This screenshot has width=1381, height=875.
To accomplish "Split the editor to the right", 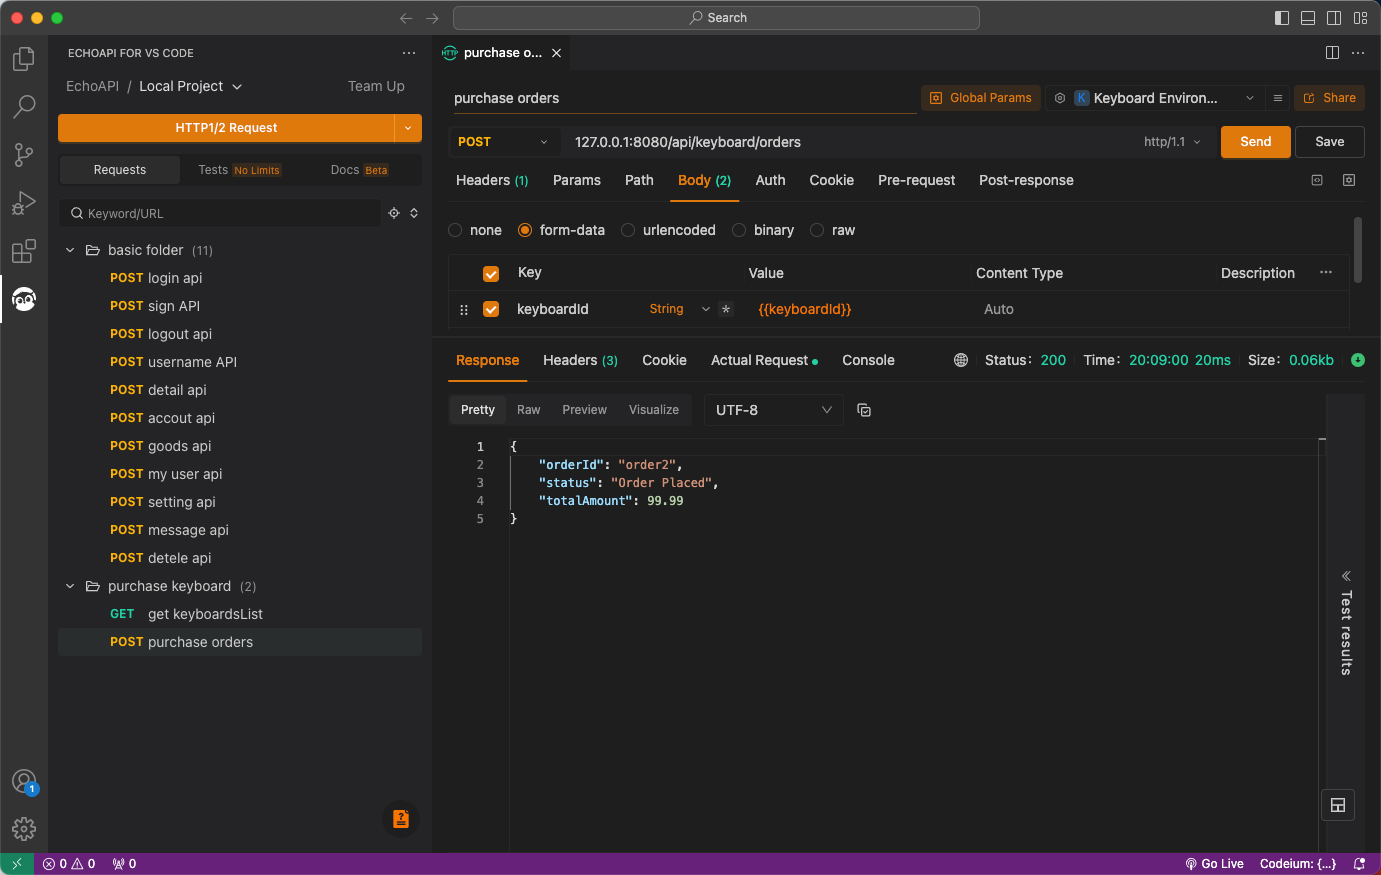I will [1332, 53].
